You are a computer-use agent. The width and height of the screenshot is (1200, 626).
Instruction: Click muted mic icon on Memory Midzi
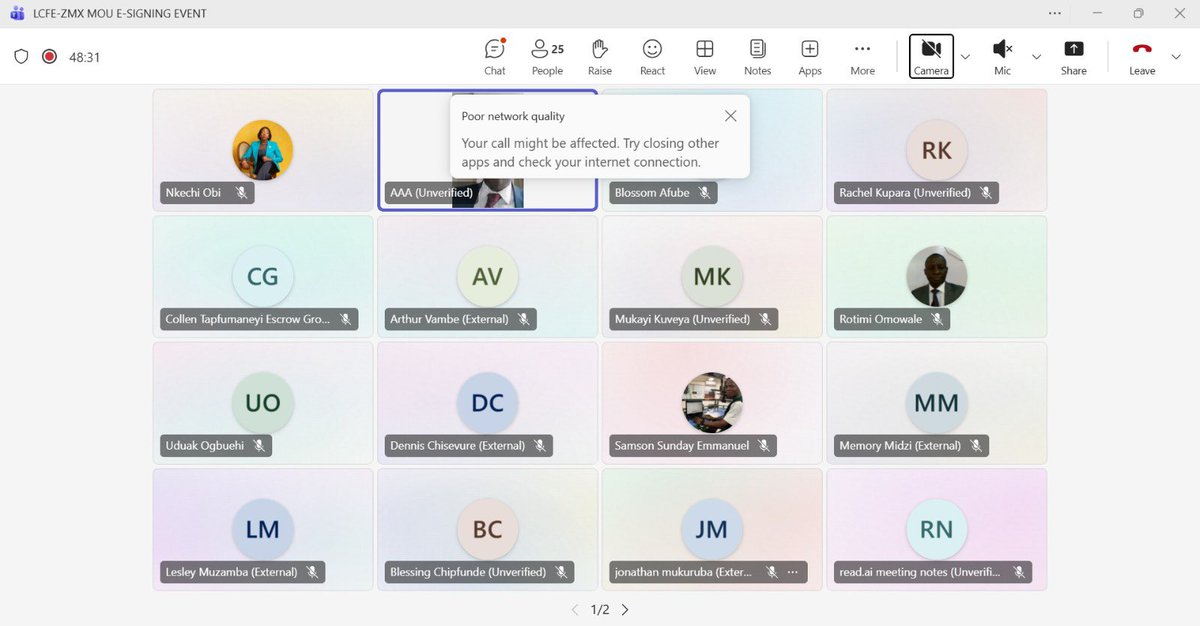tap(976, 445)
